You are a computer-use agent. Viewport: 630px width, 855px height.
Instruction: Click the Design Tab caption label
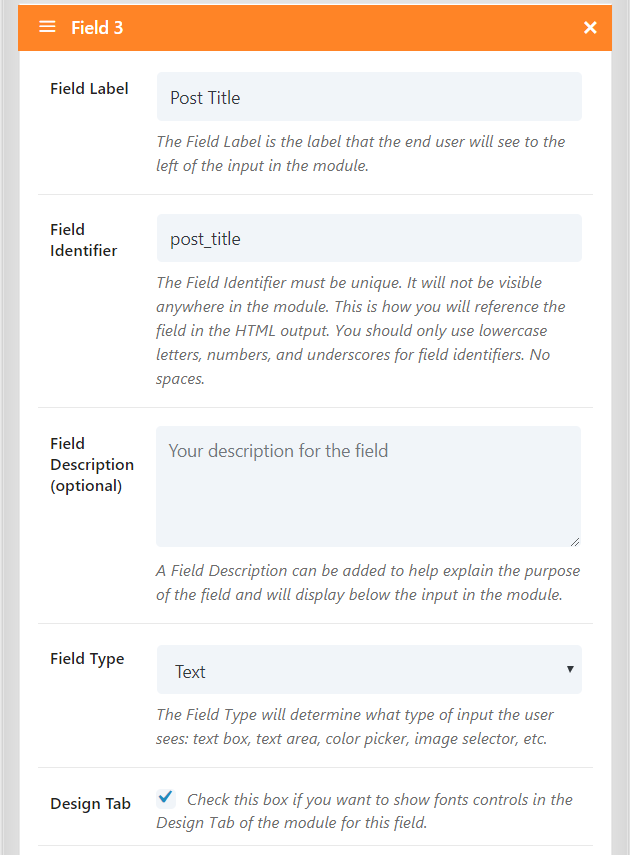click(91, 803)
